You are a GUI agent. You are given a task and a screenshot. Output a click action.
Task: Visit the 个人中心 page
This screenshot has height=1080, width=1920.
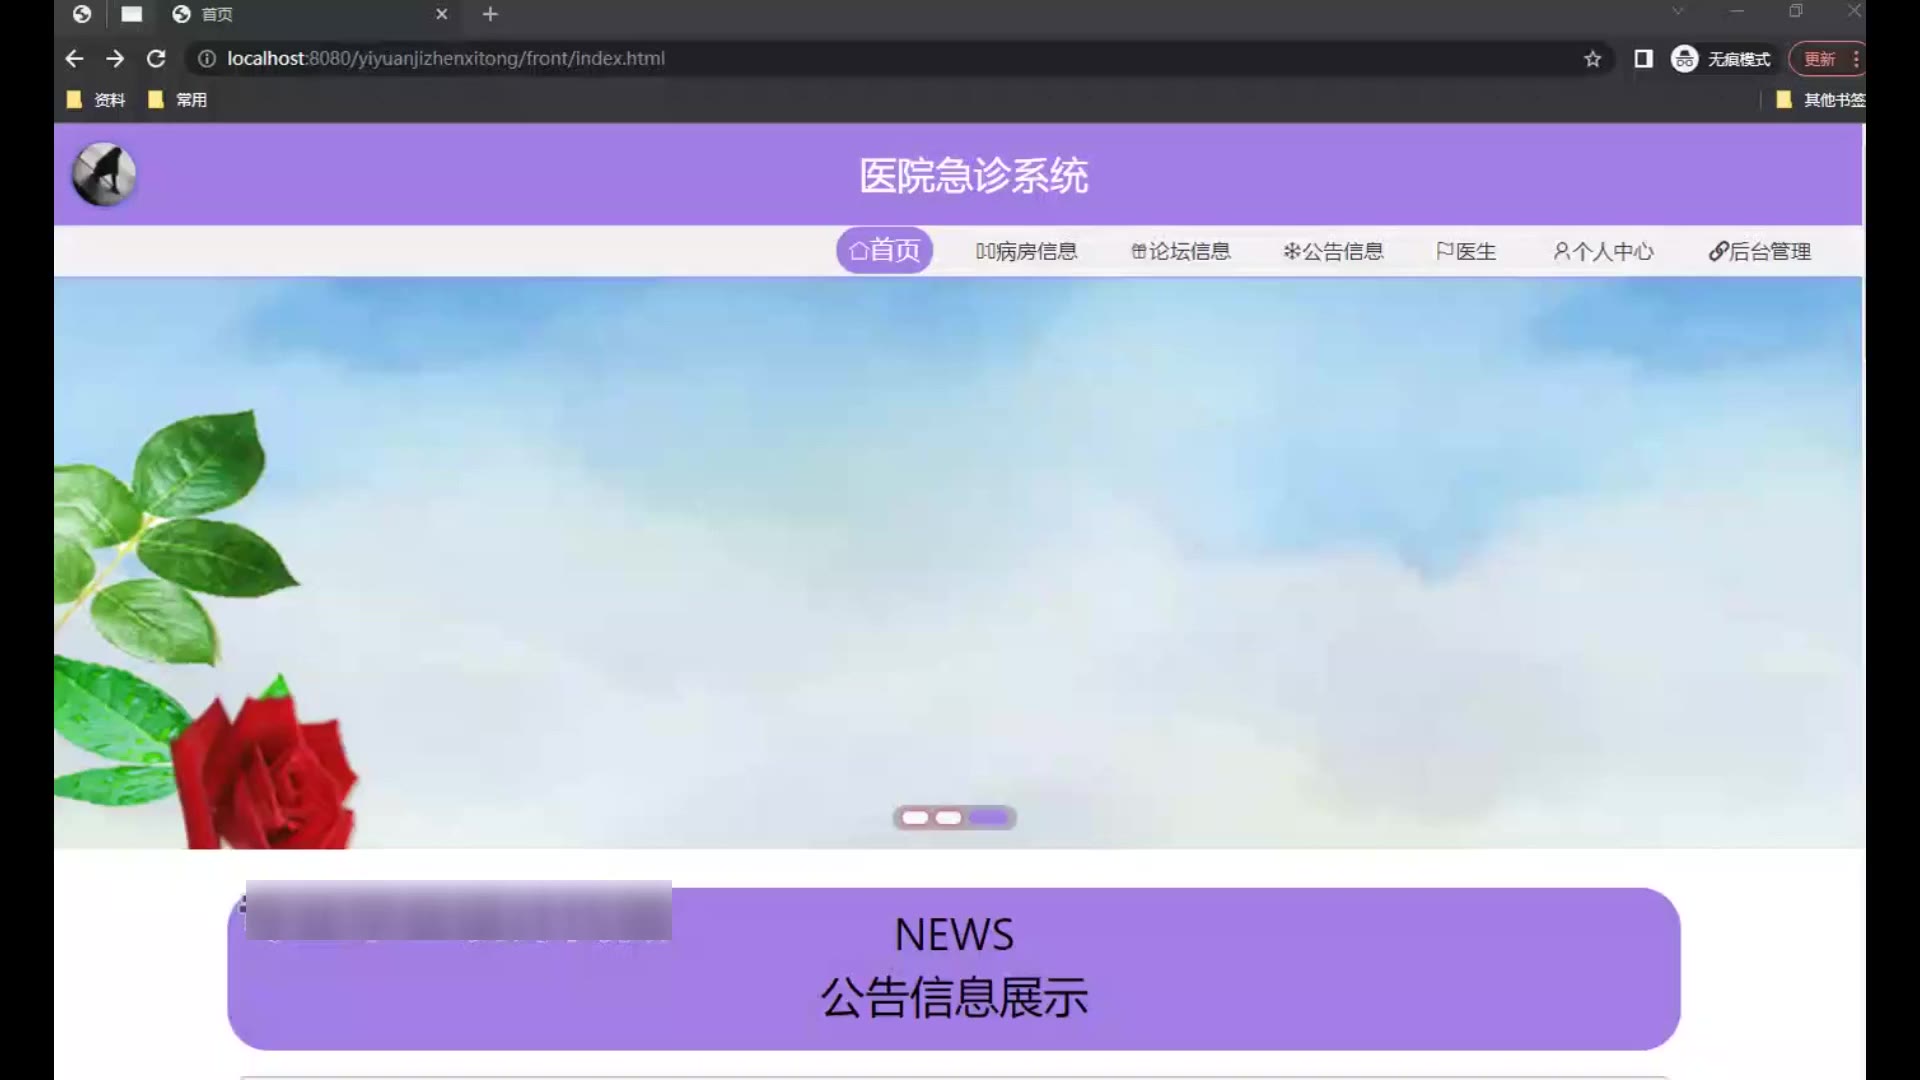tap(1603, 251)
